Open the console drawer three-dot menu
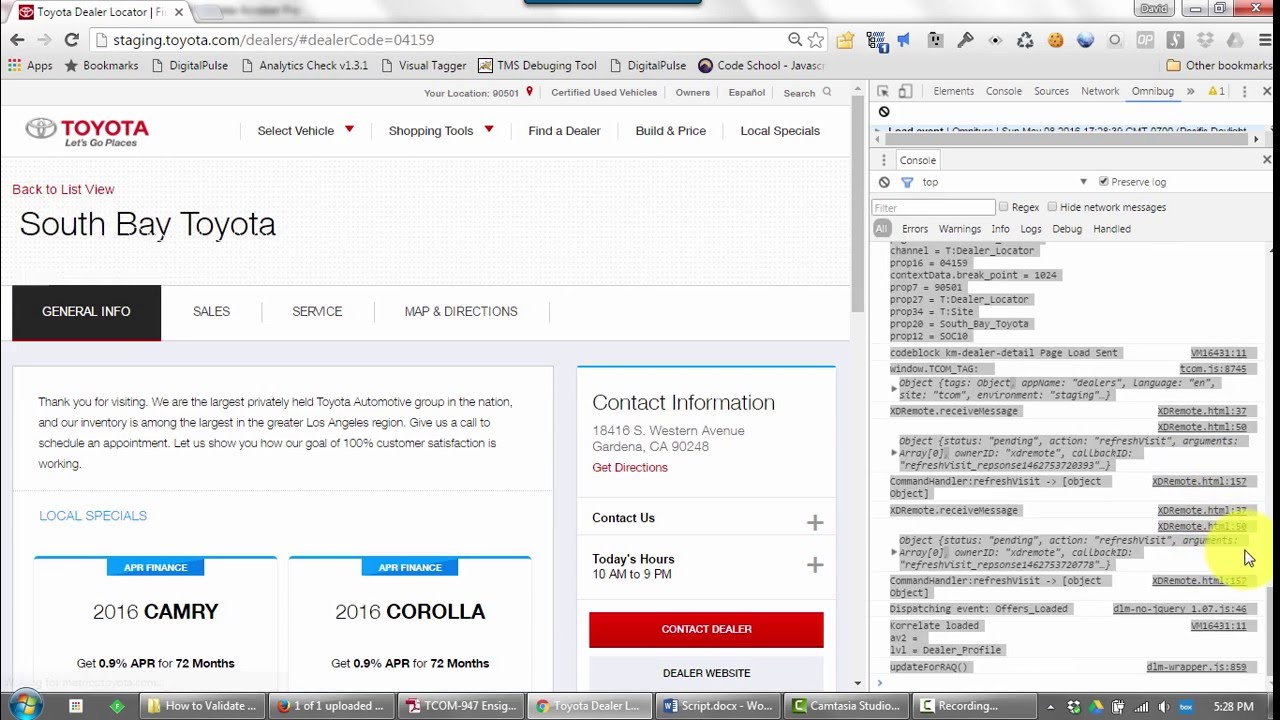Image resolution: width=1280 pixels, height=720 pixels. pyautogui.click(x=883, y=160)
